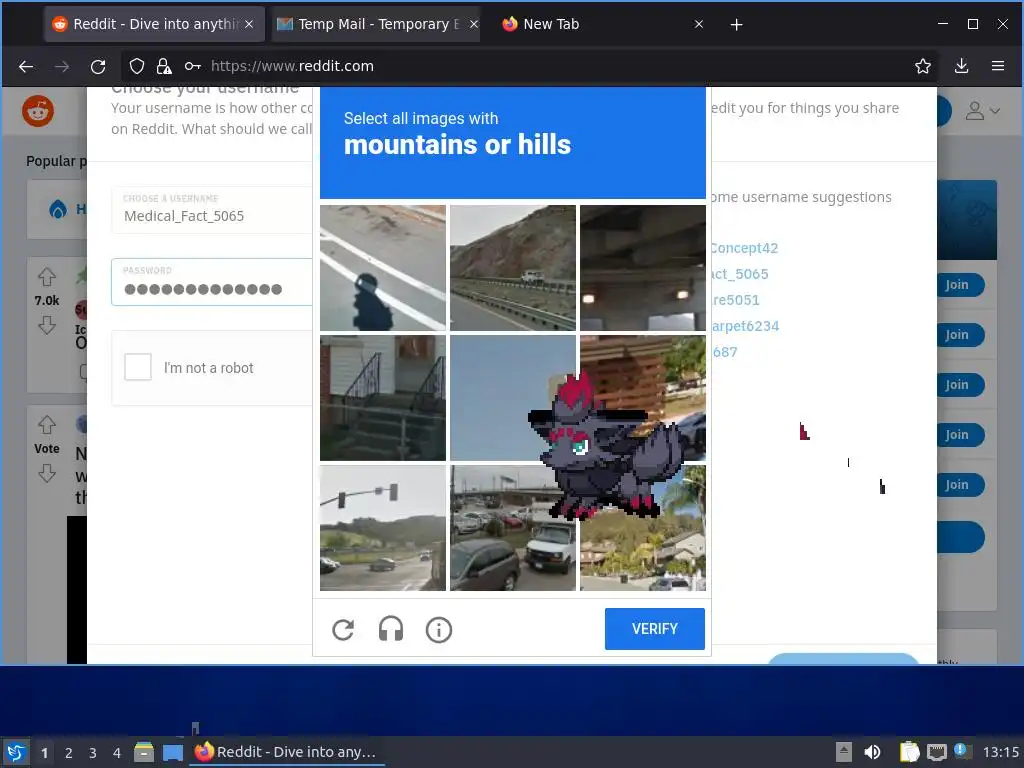Click the saved password key icon
This screenshot has width=1024, height=768.
tap(192, 66)
